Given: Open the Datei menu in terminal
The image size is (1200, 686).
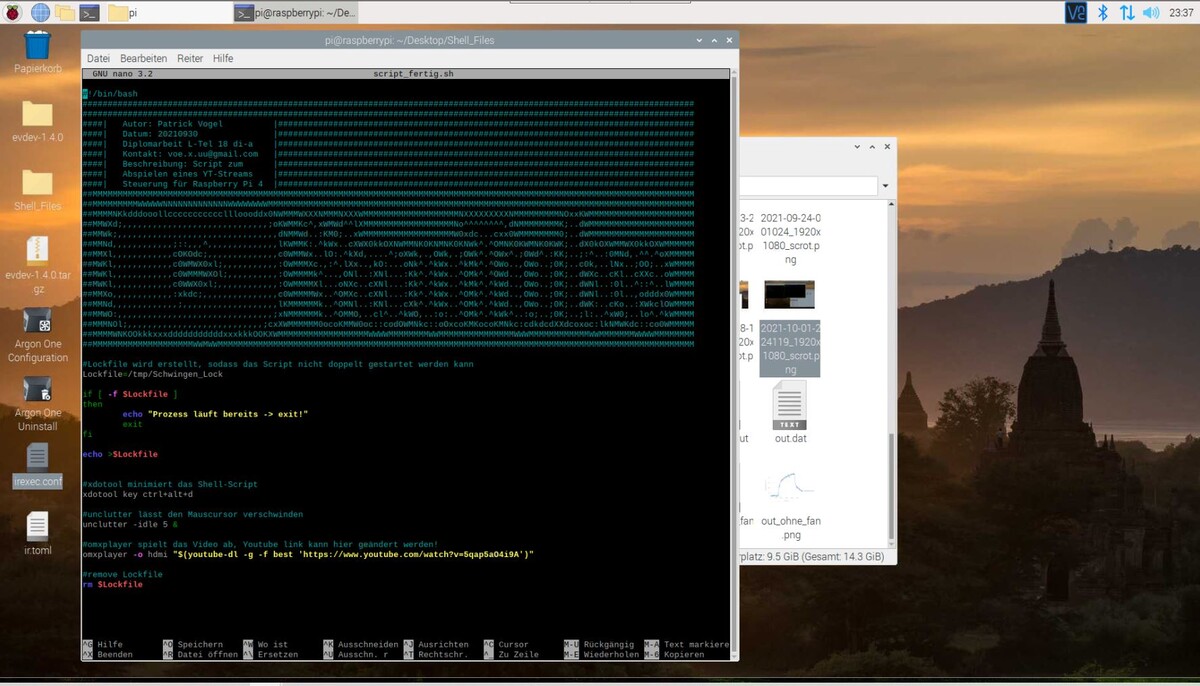Looking at the screenshot, I should click(98, 59).
